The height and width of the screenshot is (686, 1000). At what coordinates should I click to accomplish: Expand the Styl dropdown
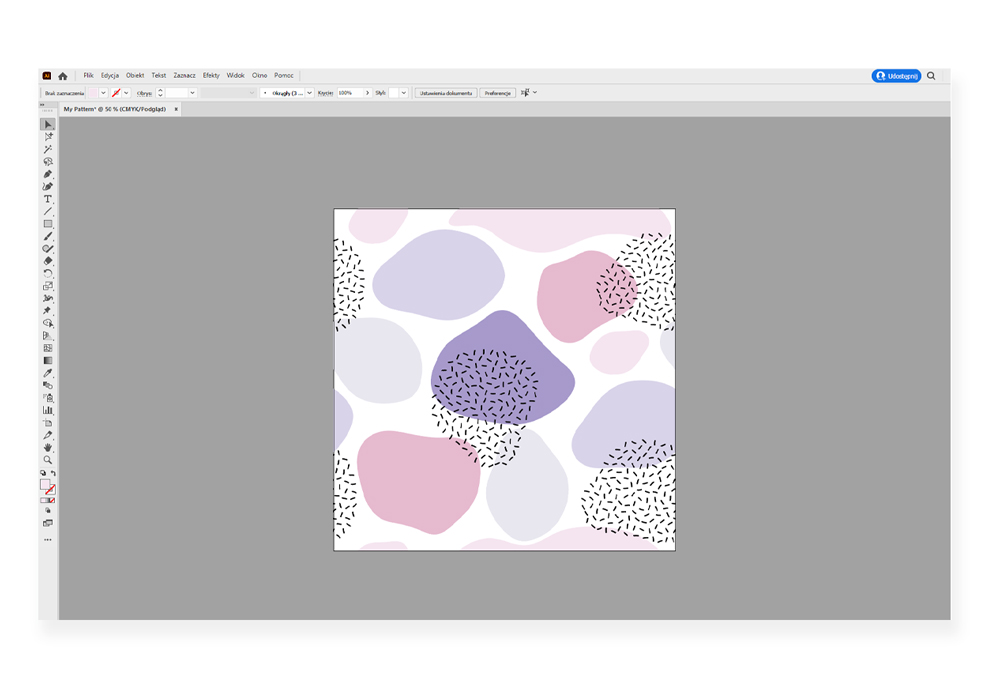pyautogui.click(x=404, y=93)
